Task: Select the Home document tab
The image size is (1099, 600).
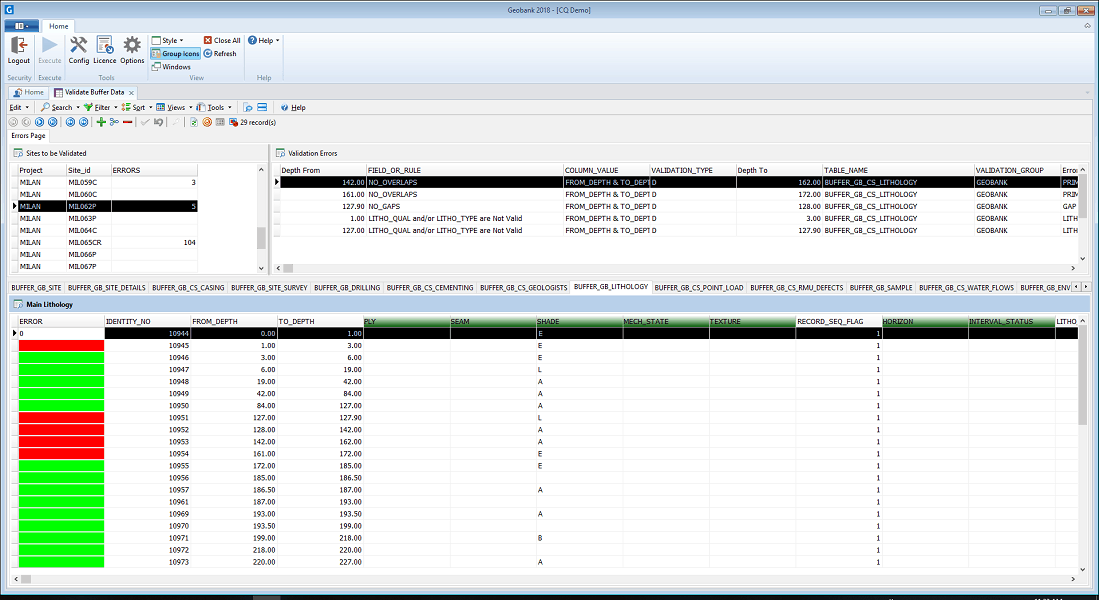Action: point(29,92)
